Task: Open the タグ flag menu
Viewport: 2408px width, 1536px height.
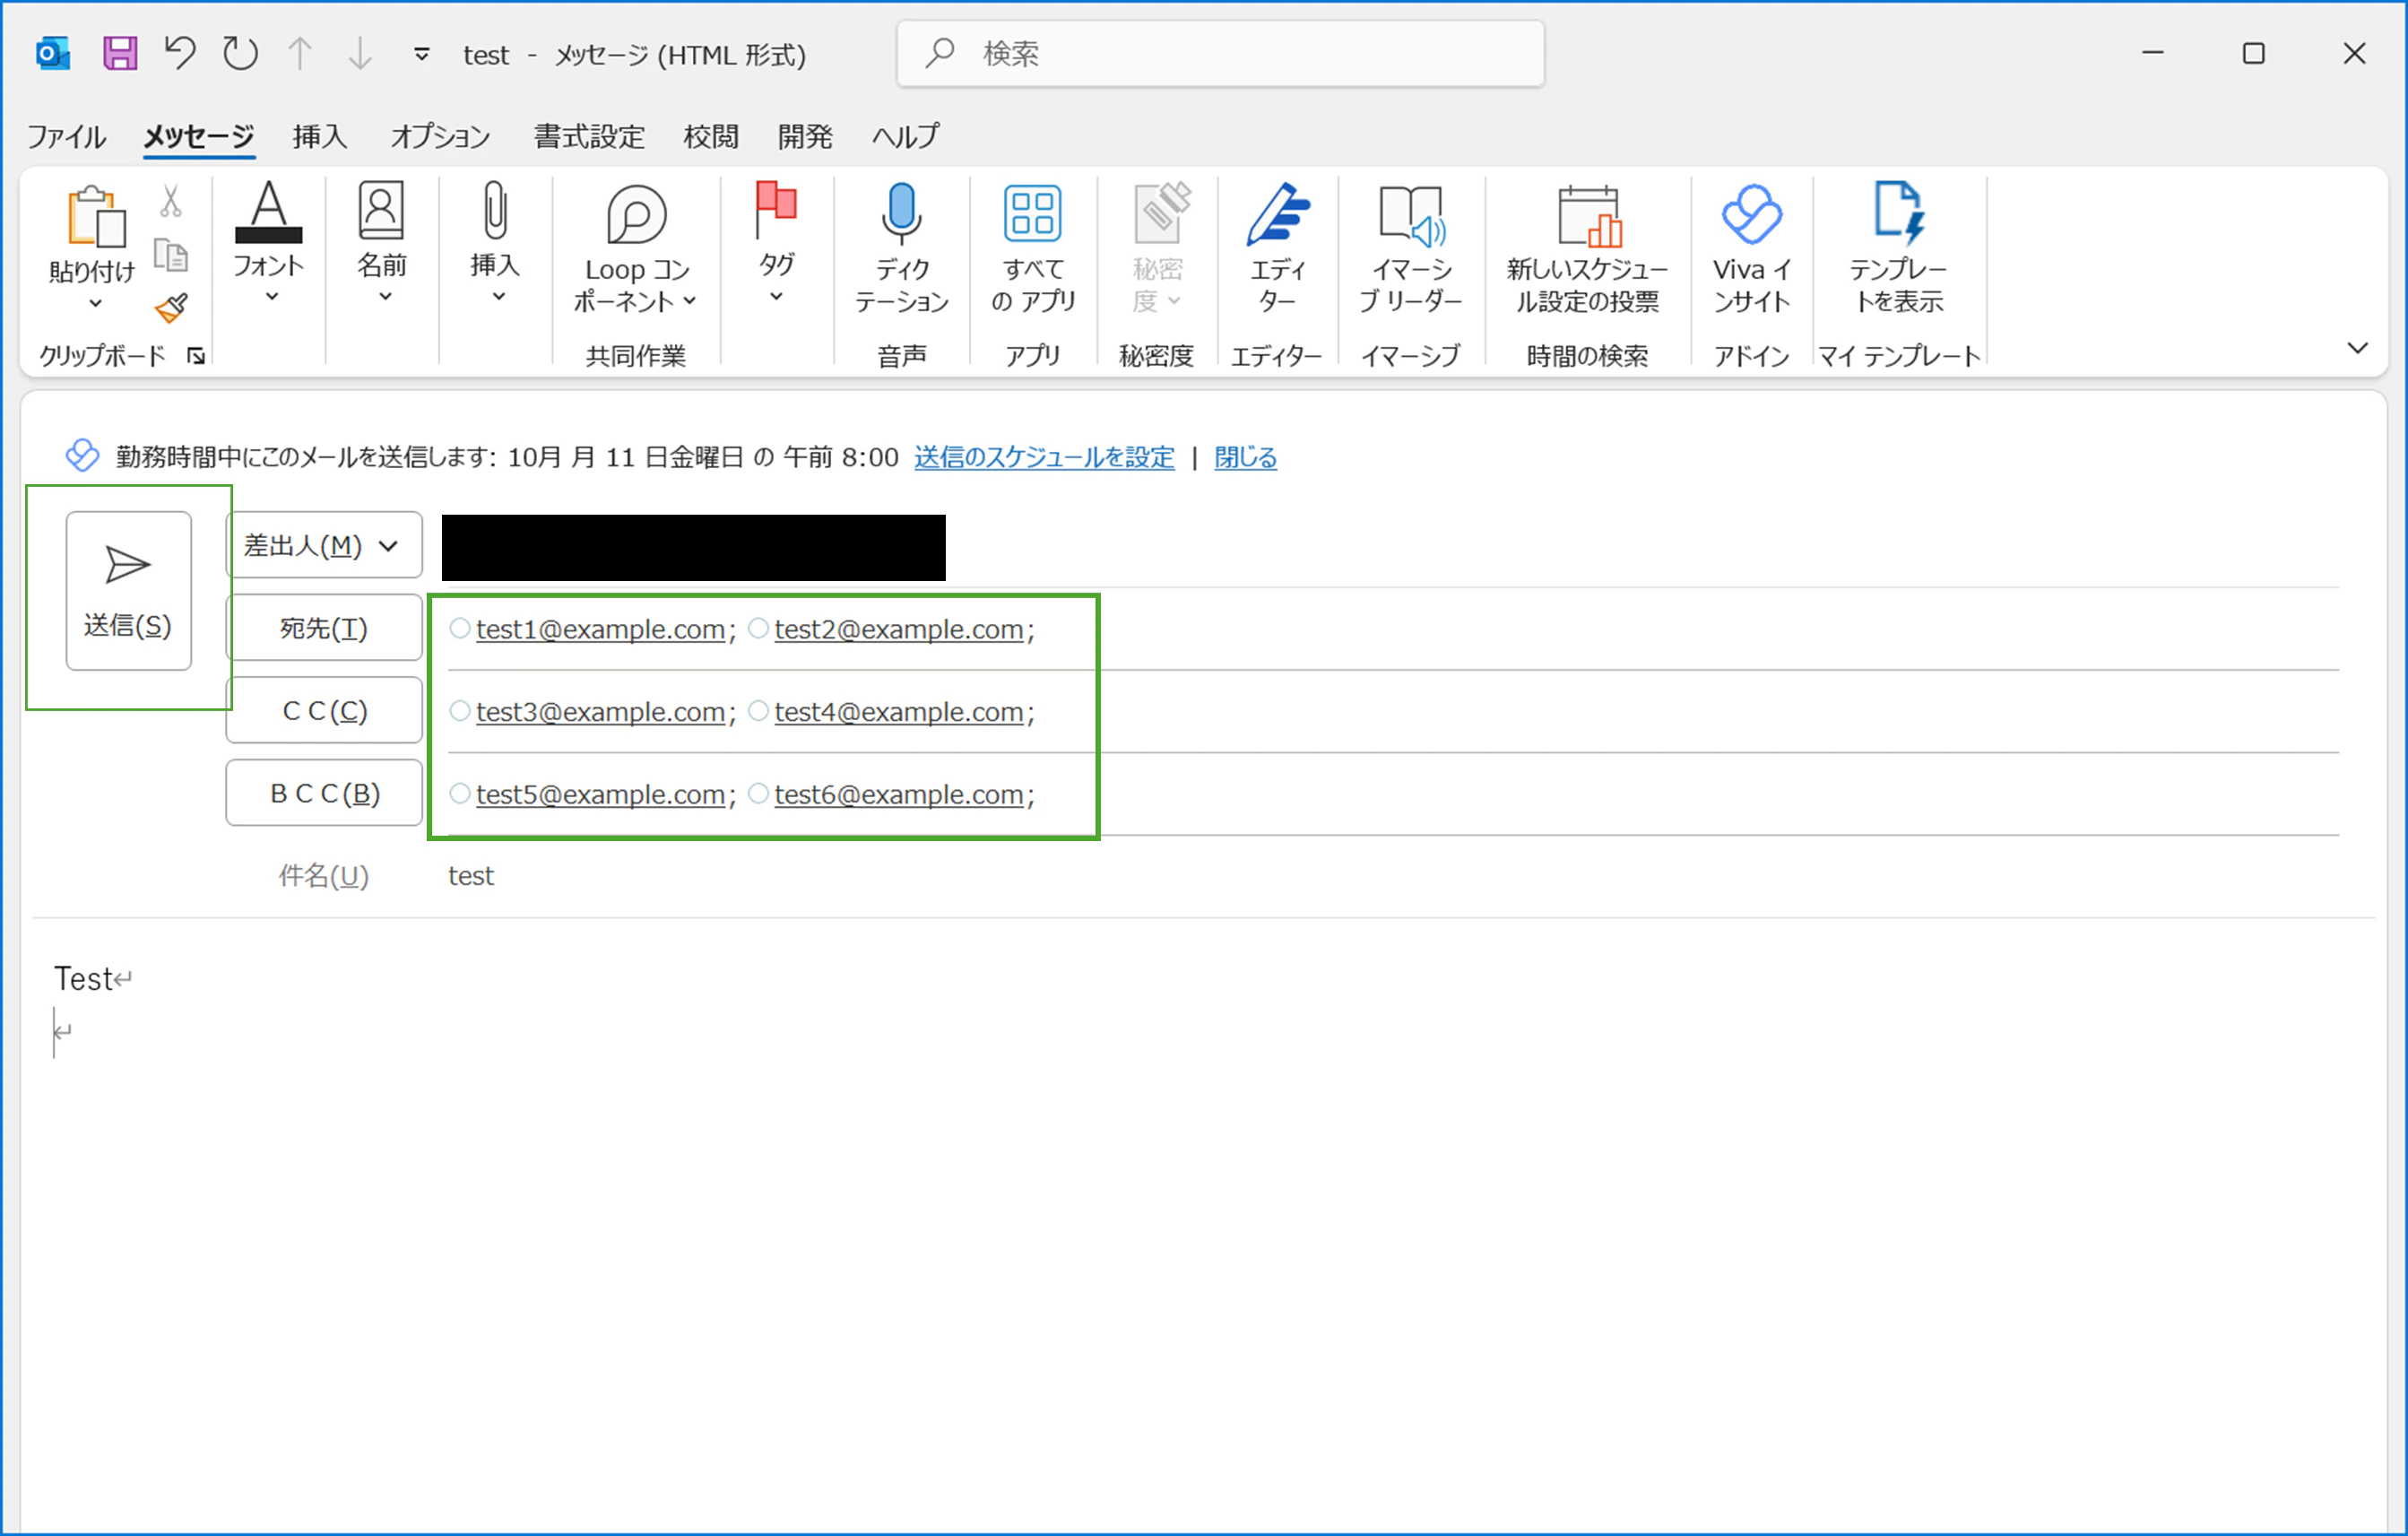Action: 776,243
